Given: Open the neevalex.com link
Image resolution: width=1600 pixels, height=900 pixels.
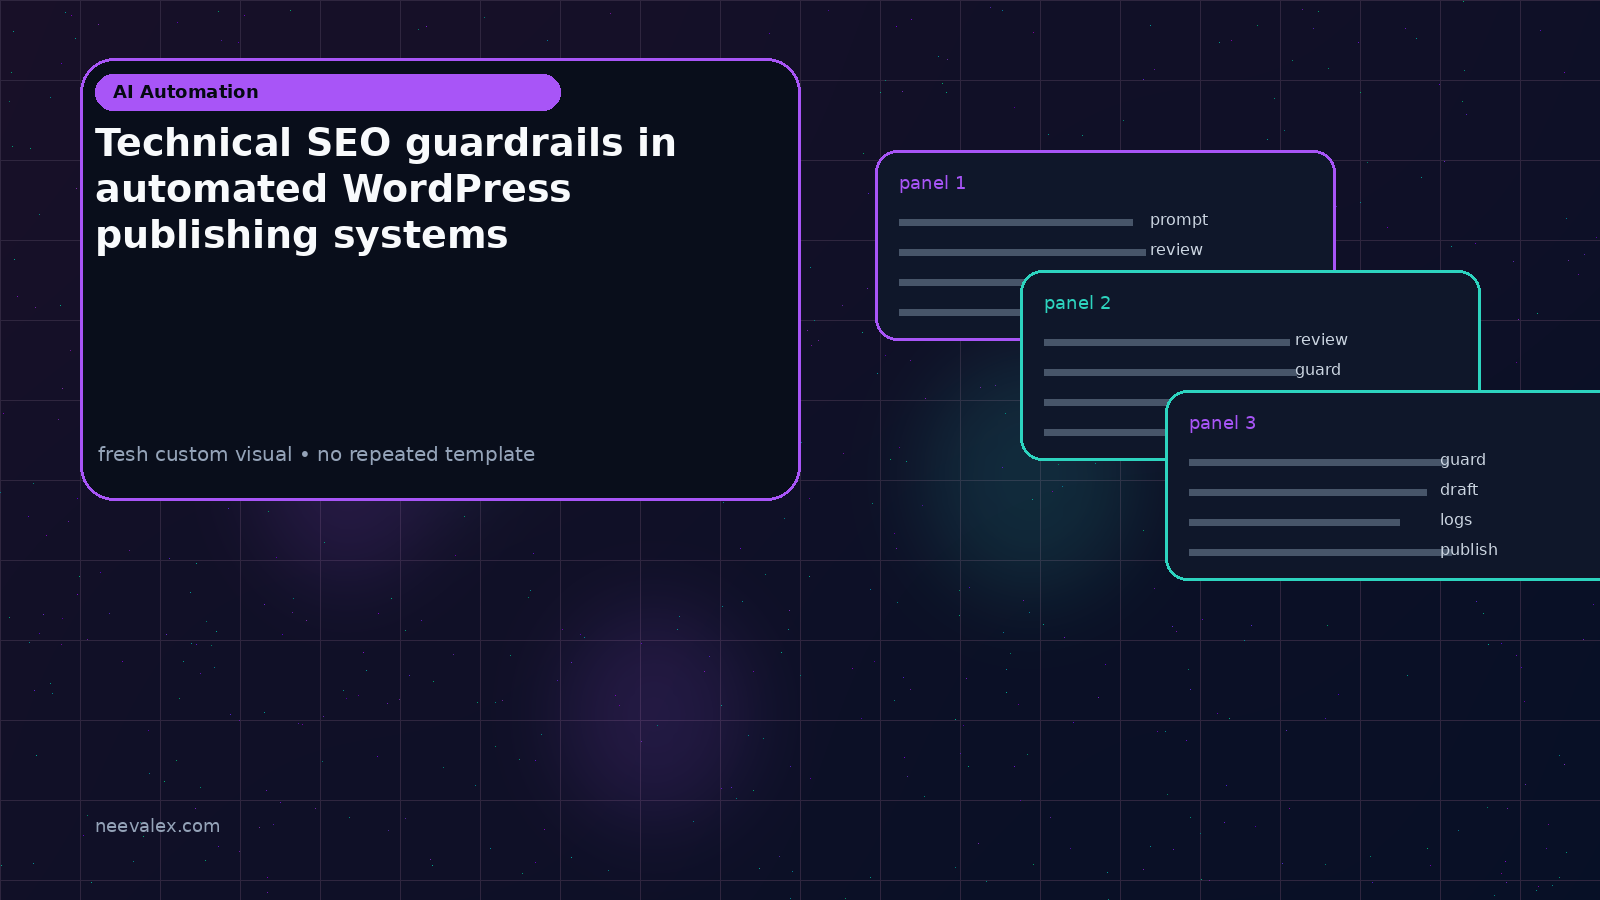Looking at the screenshot, I should tap(157, 826).
